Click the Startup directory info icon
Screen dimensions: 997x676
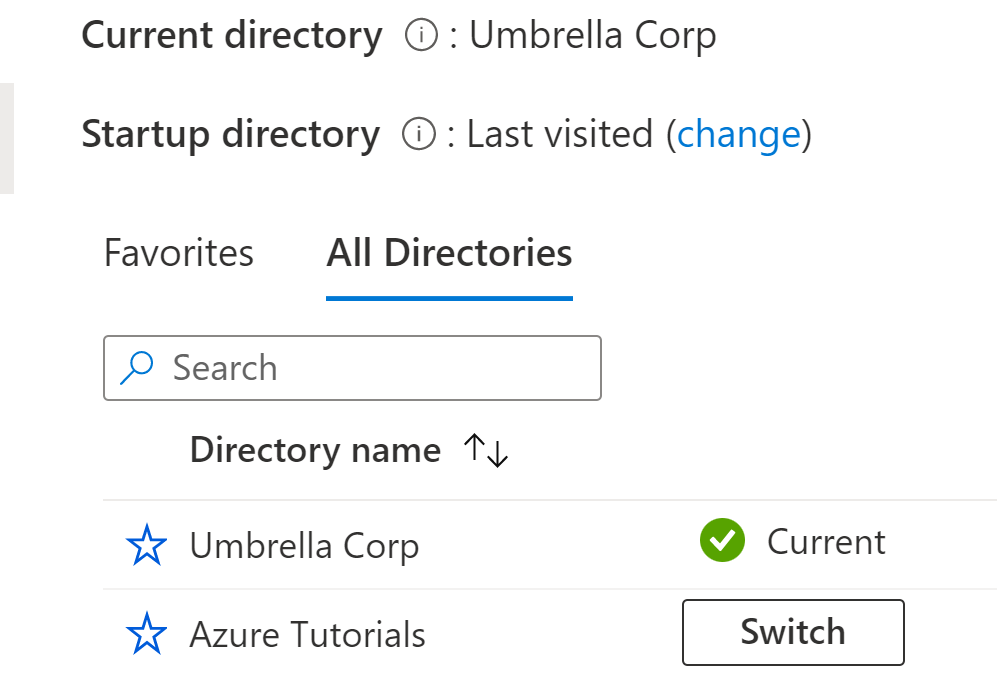click(418, 134)
